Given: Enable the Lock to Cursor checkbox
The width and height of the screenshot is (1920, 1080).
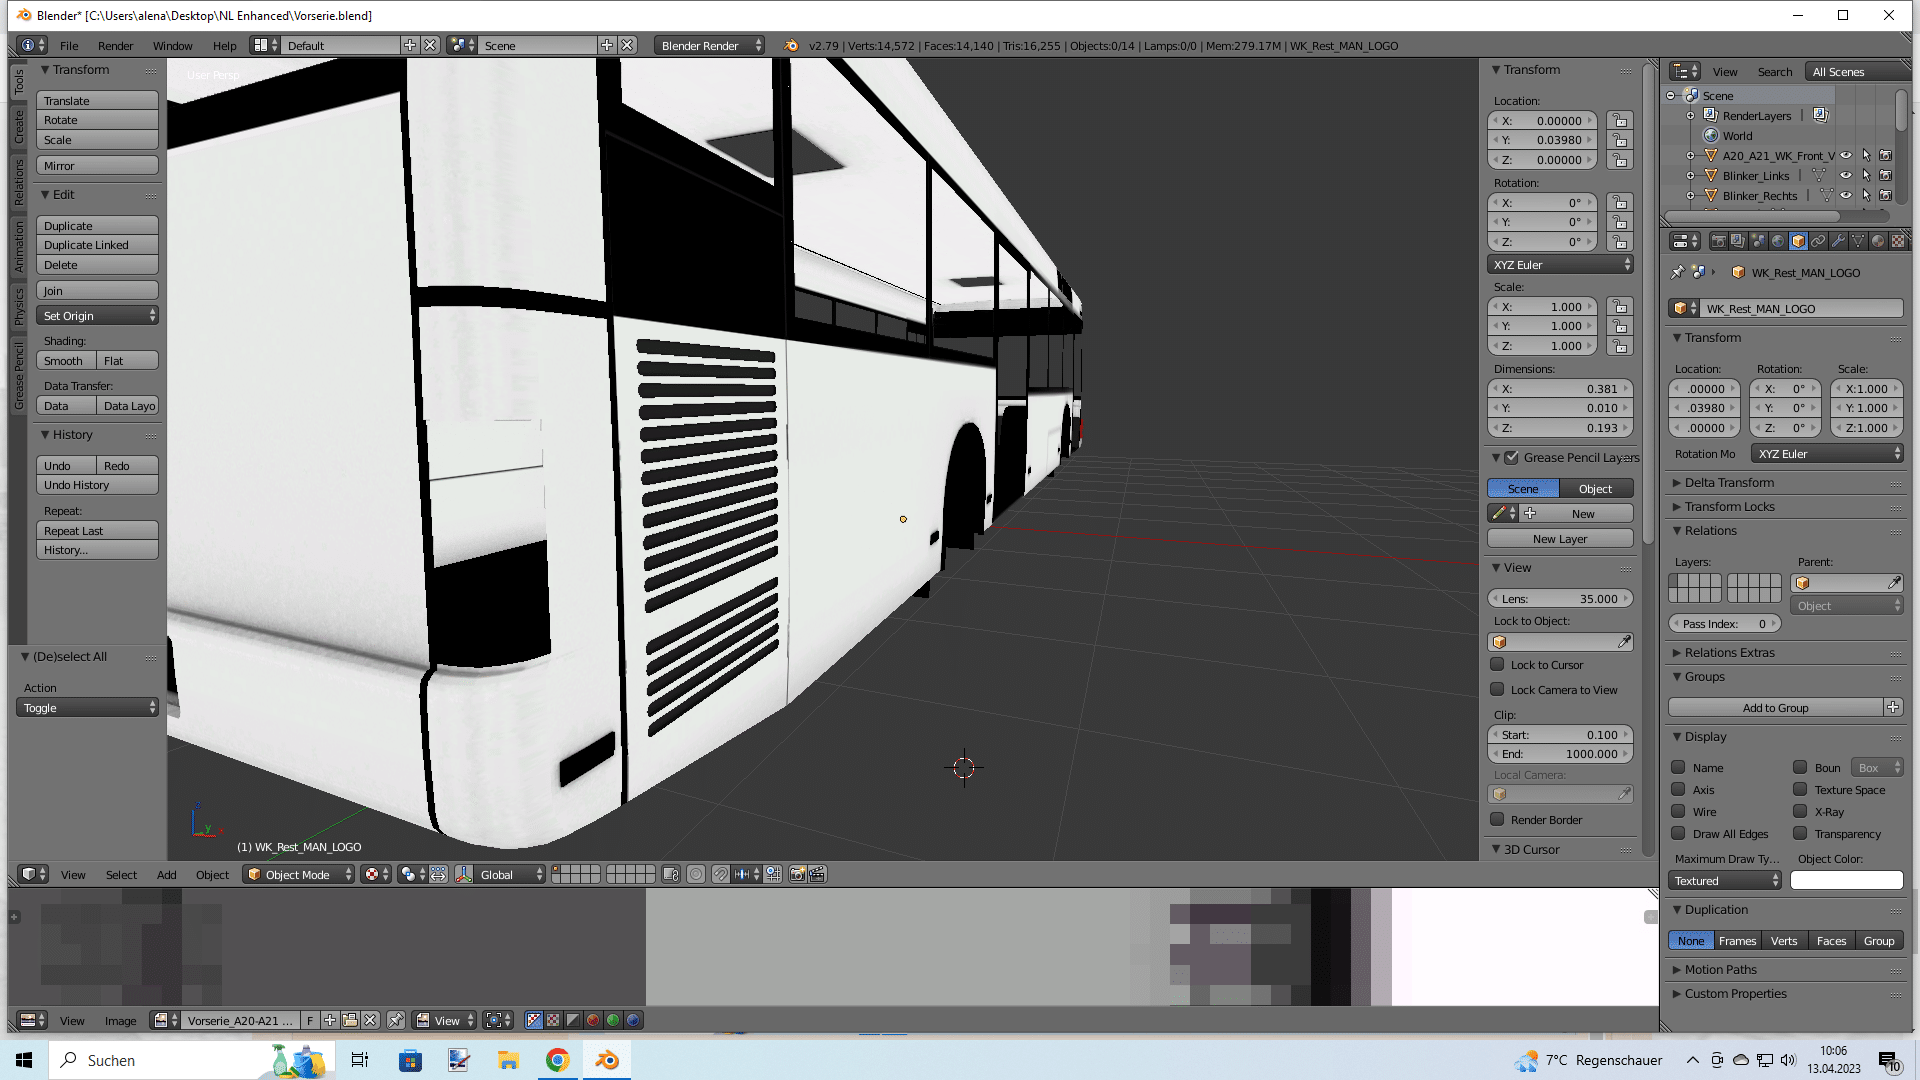Looking at the screenshot, I should tap(1497, 665).
